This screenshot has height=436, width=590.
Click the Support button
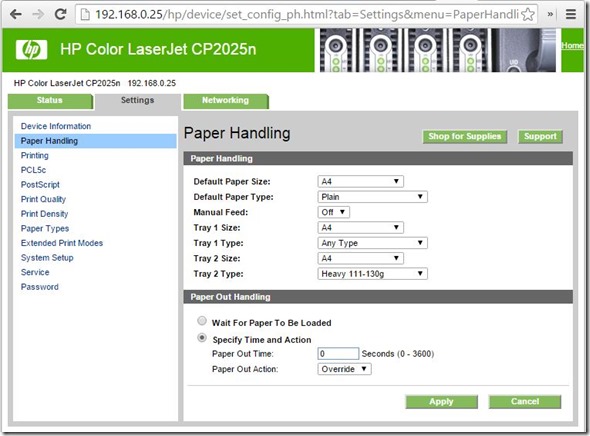tap(540, 137)
